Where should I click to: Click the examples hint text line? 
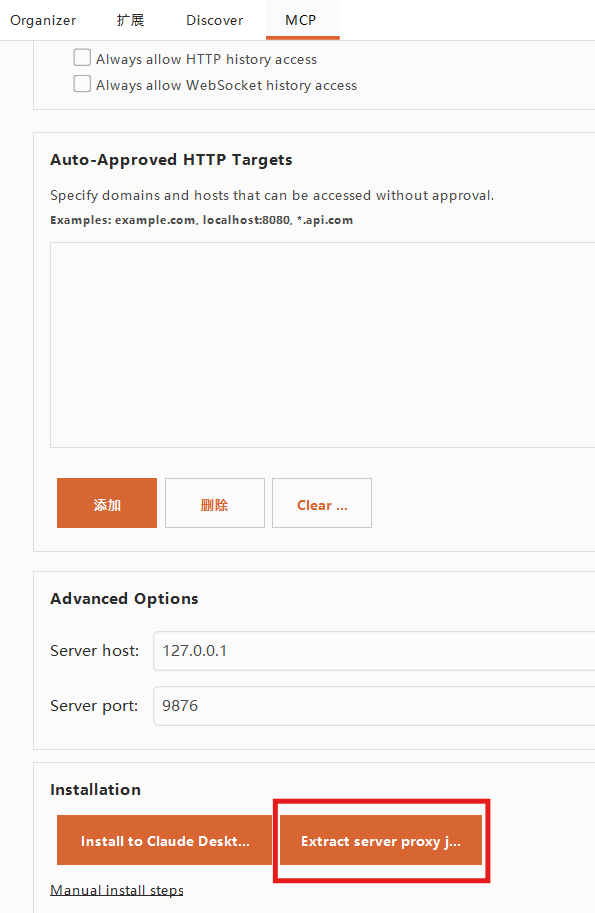coord(201,220)
